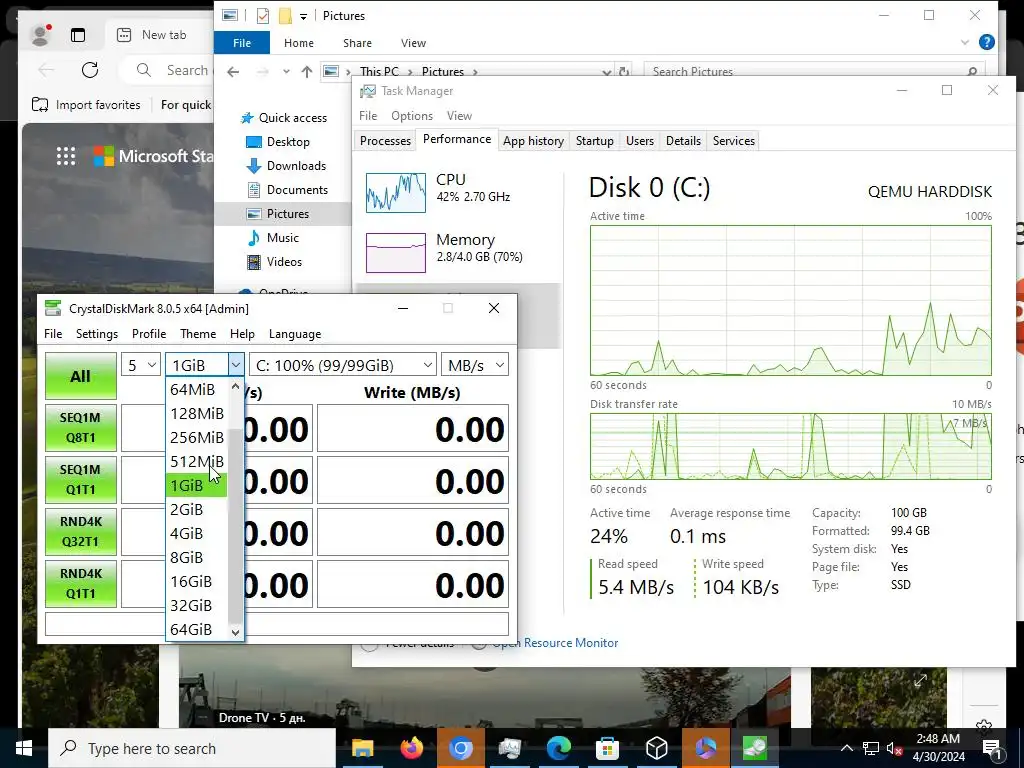
Task: Open CrystalDiskMark Theme menu
Action: point(198,334)
